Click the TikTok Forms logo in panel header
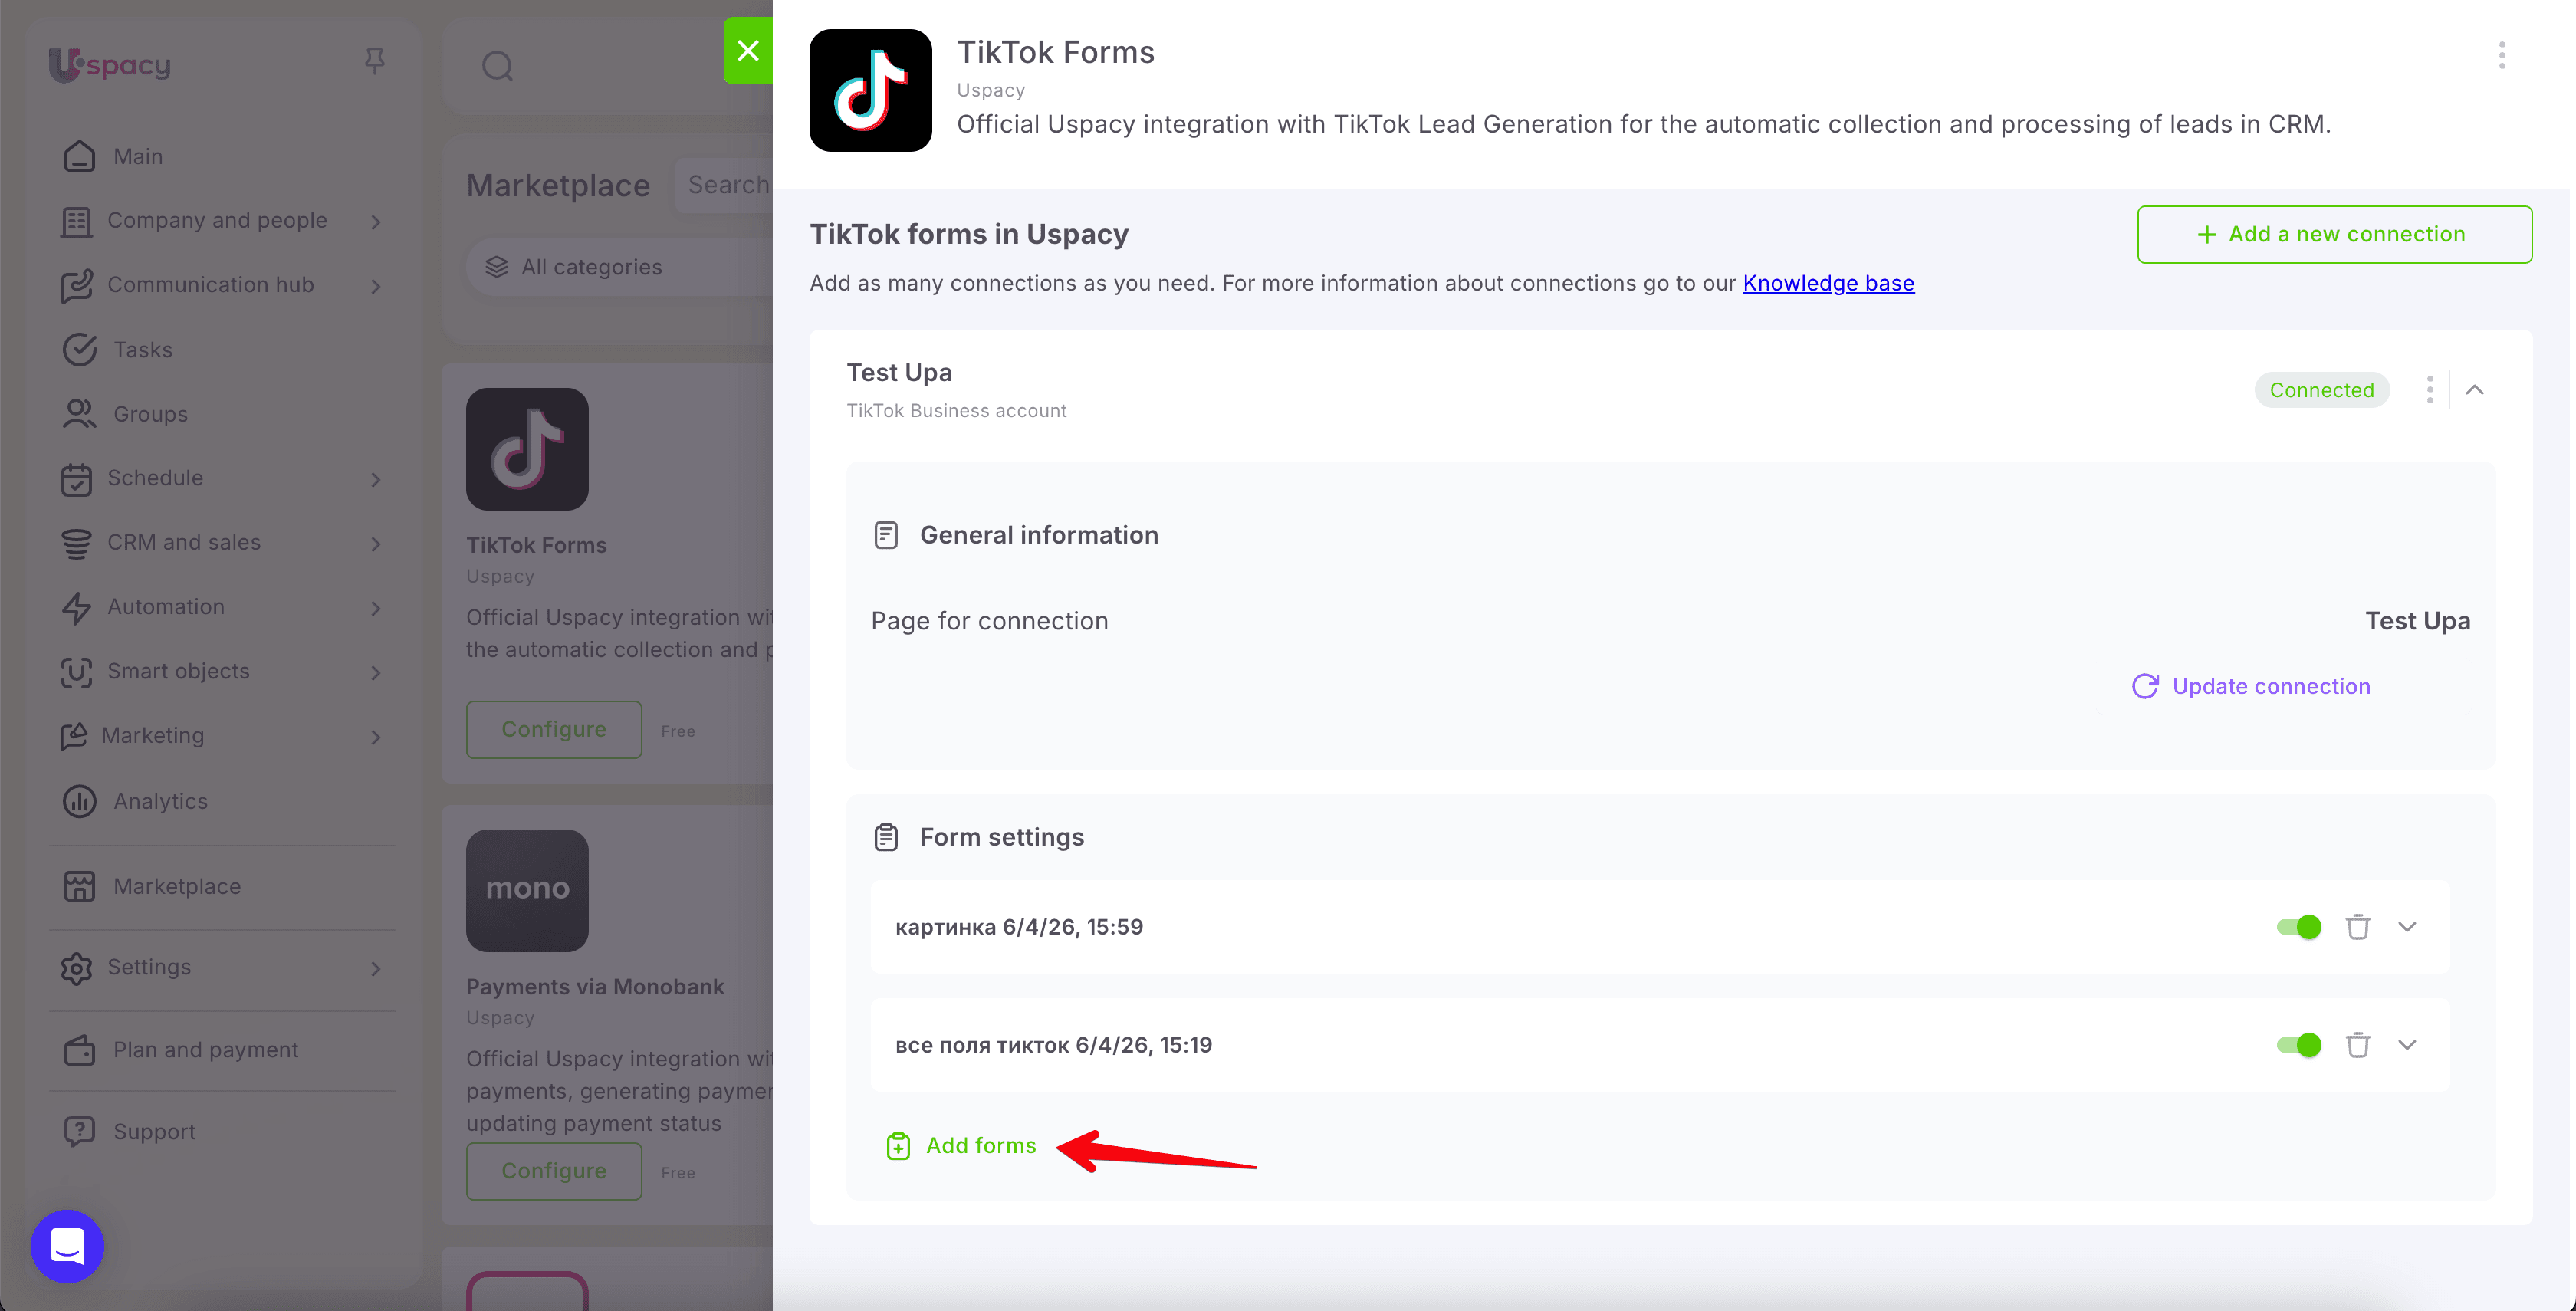 (870, 90)
